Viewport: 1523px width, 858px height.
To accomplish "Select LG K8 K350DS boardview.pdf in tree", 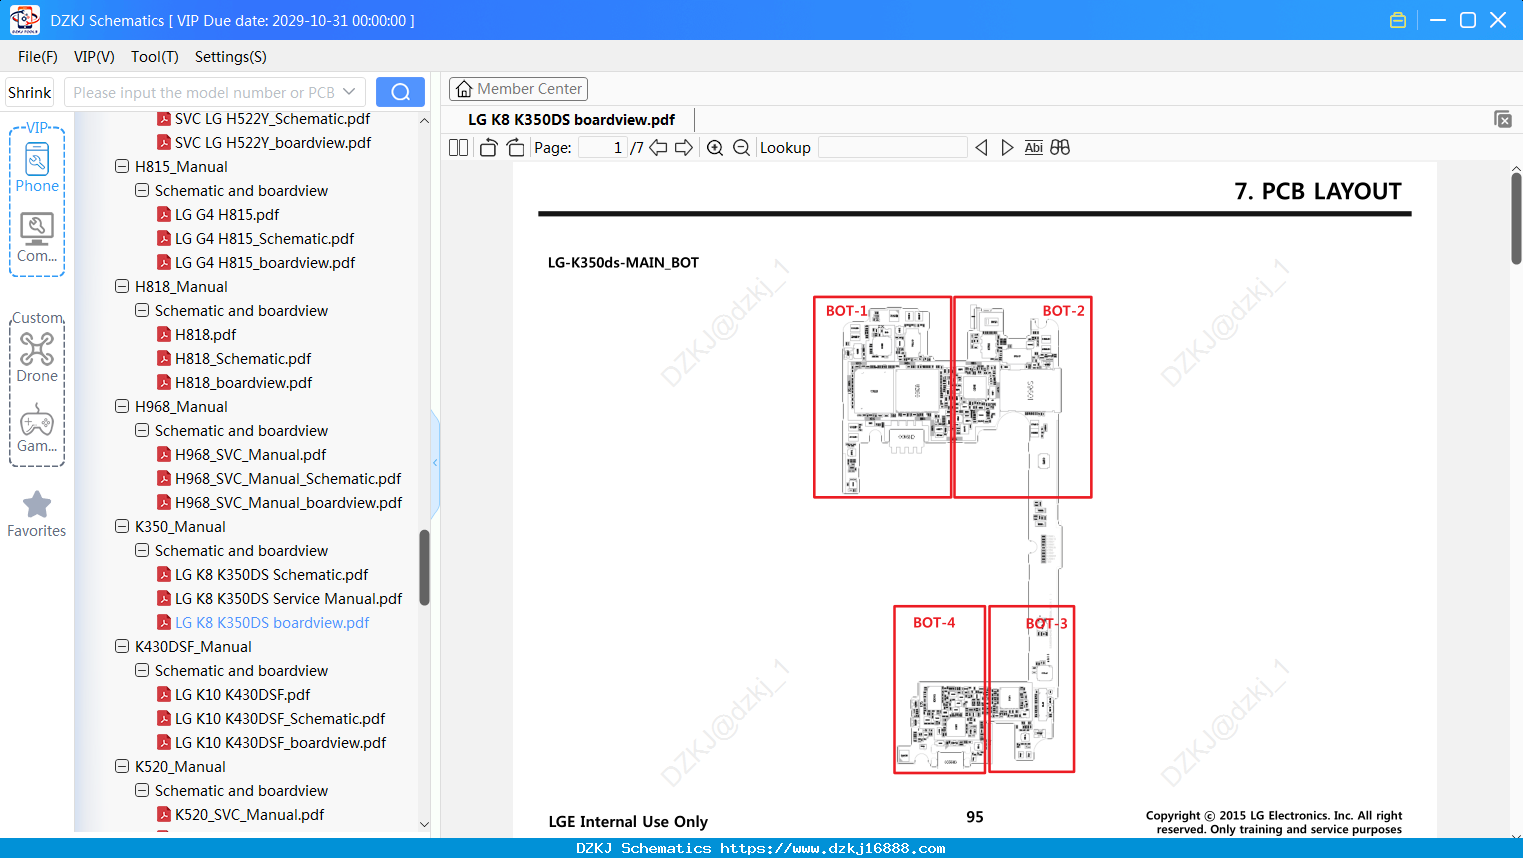I will point(272,623).
